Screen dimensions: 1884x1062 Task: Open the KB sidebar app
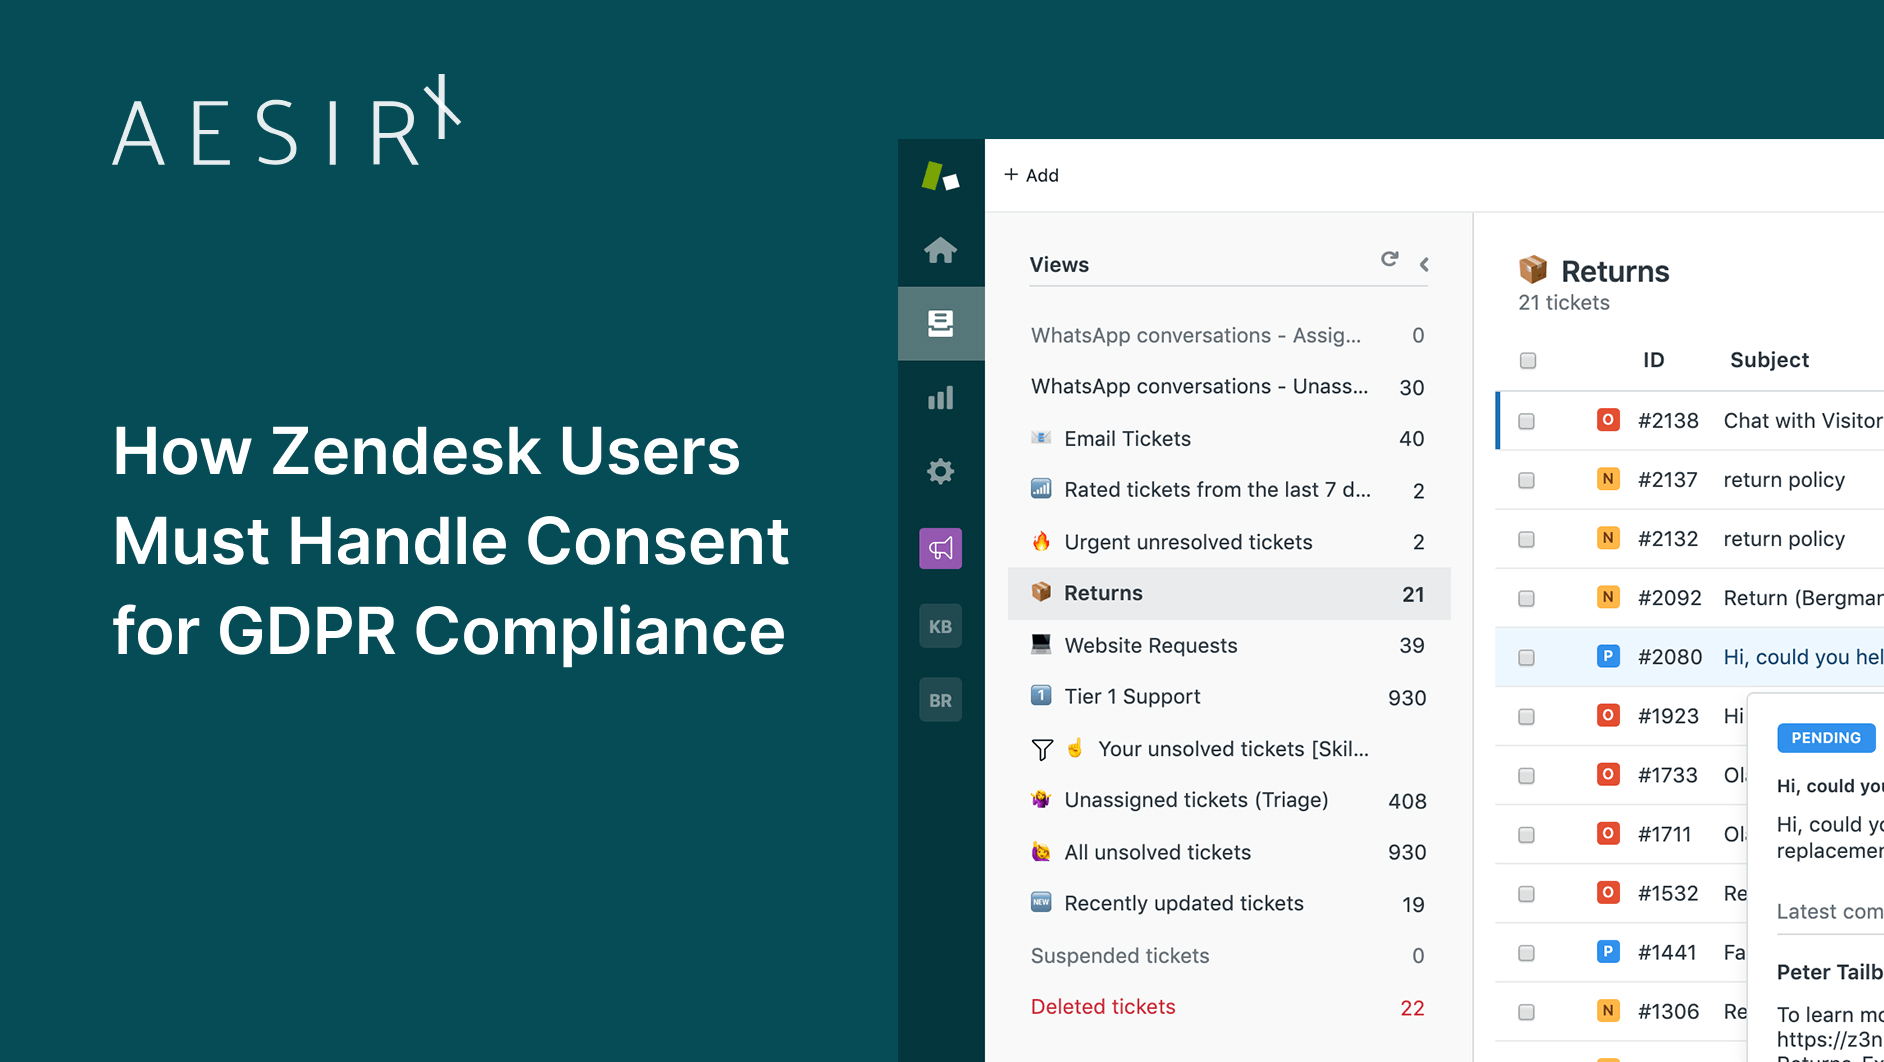[x=940, y=626]
